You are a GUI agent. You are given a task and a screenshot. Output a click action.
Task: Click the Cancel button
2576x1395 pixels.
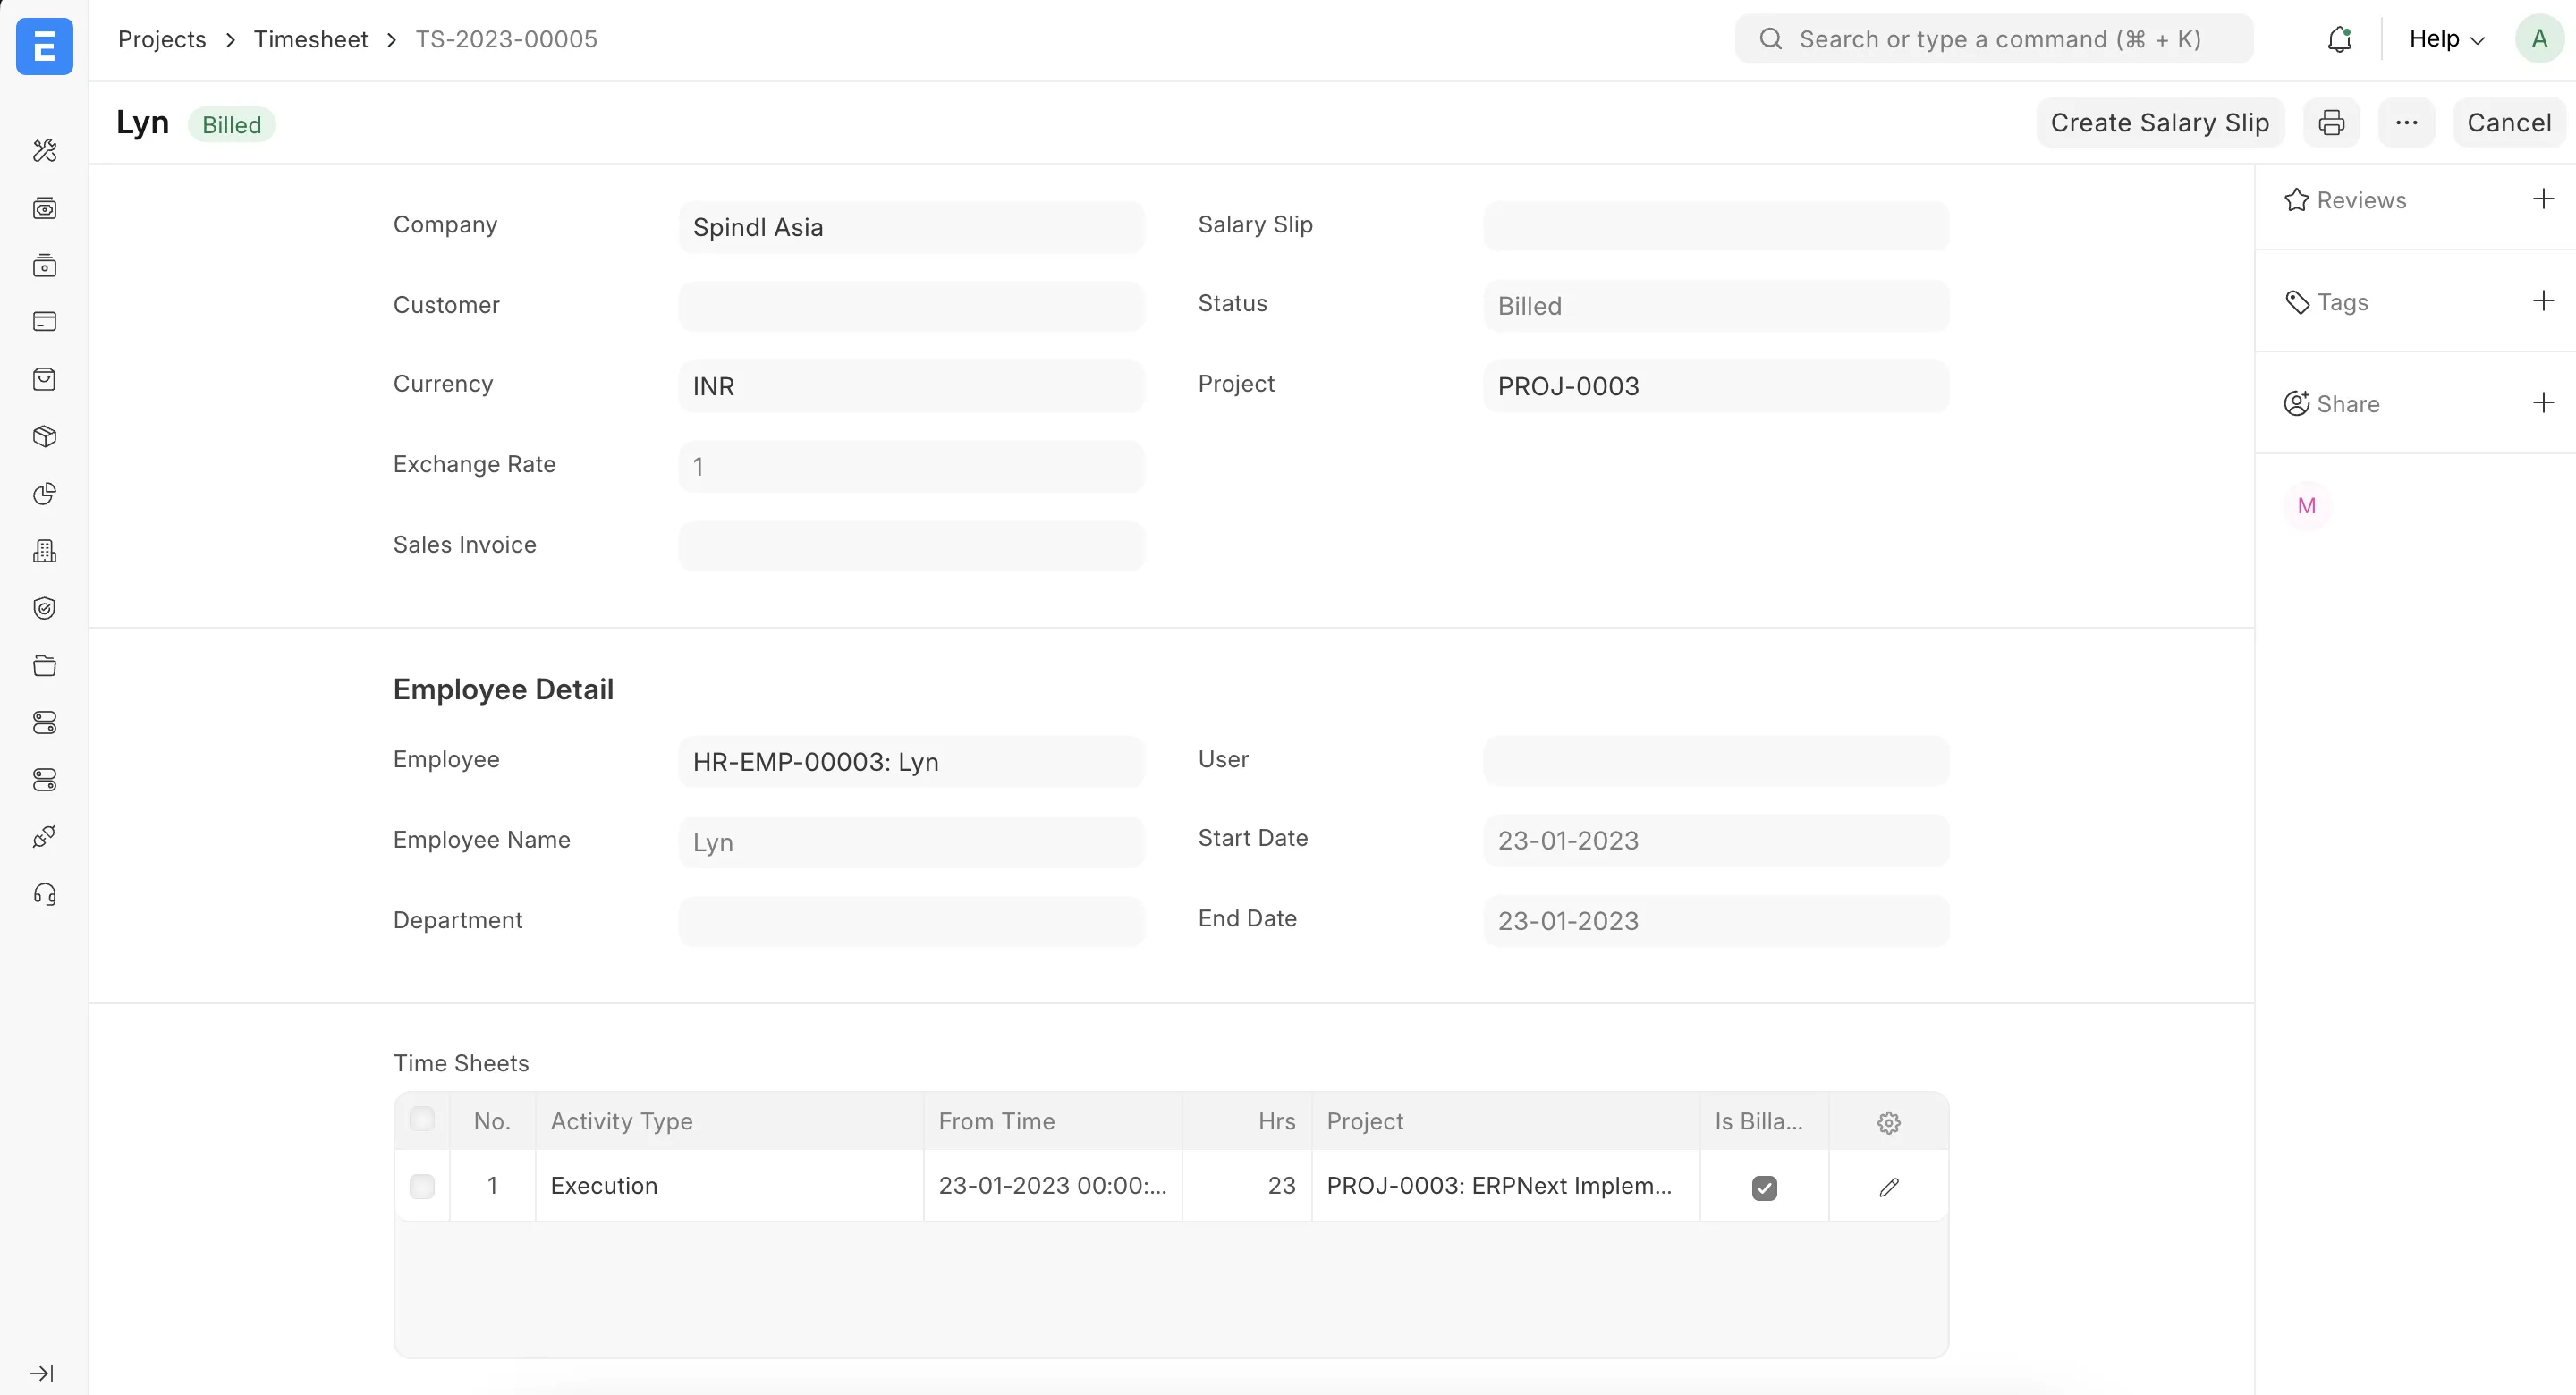point(2508,123)
